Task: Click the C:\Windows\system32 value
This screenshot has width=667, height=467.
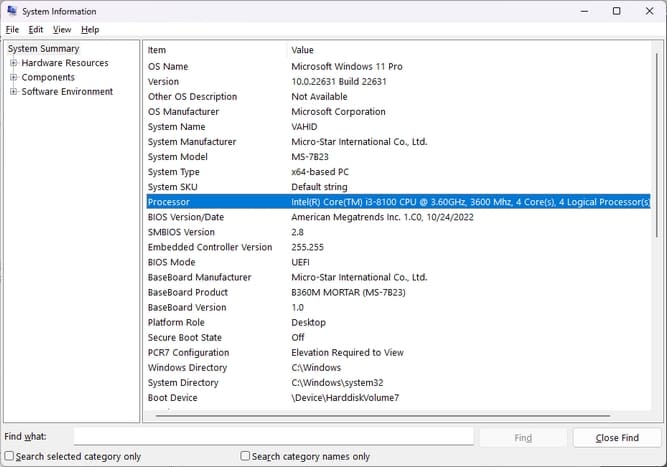Action: 337,383
